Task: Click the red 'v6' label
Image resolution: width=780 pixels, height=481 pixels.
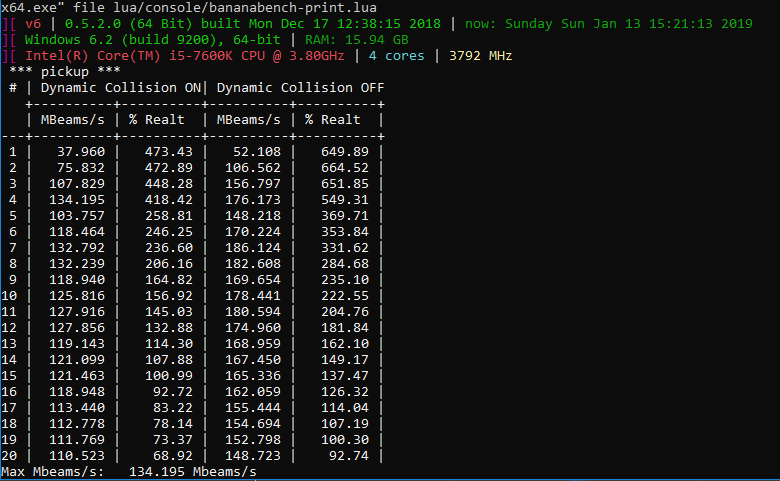Action: [x=33, y=24]
